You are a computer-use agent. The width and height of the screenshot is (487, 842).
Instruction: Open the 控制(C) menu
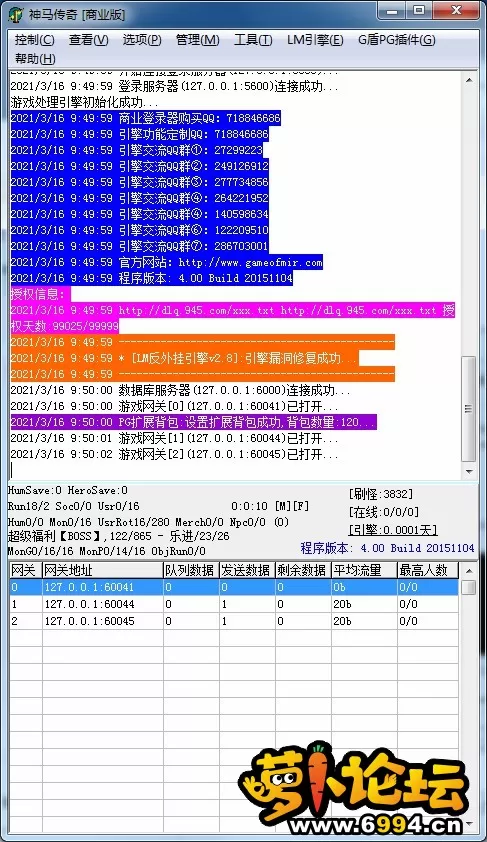(x=34, y=40)
